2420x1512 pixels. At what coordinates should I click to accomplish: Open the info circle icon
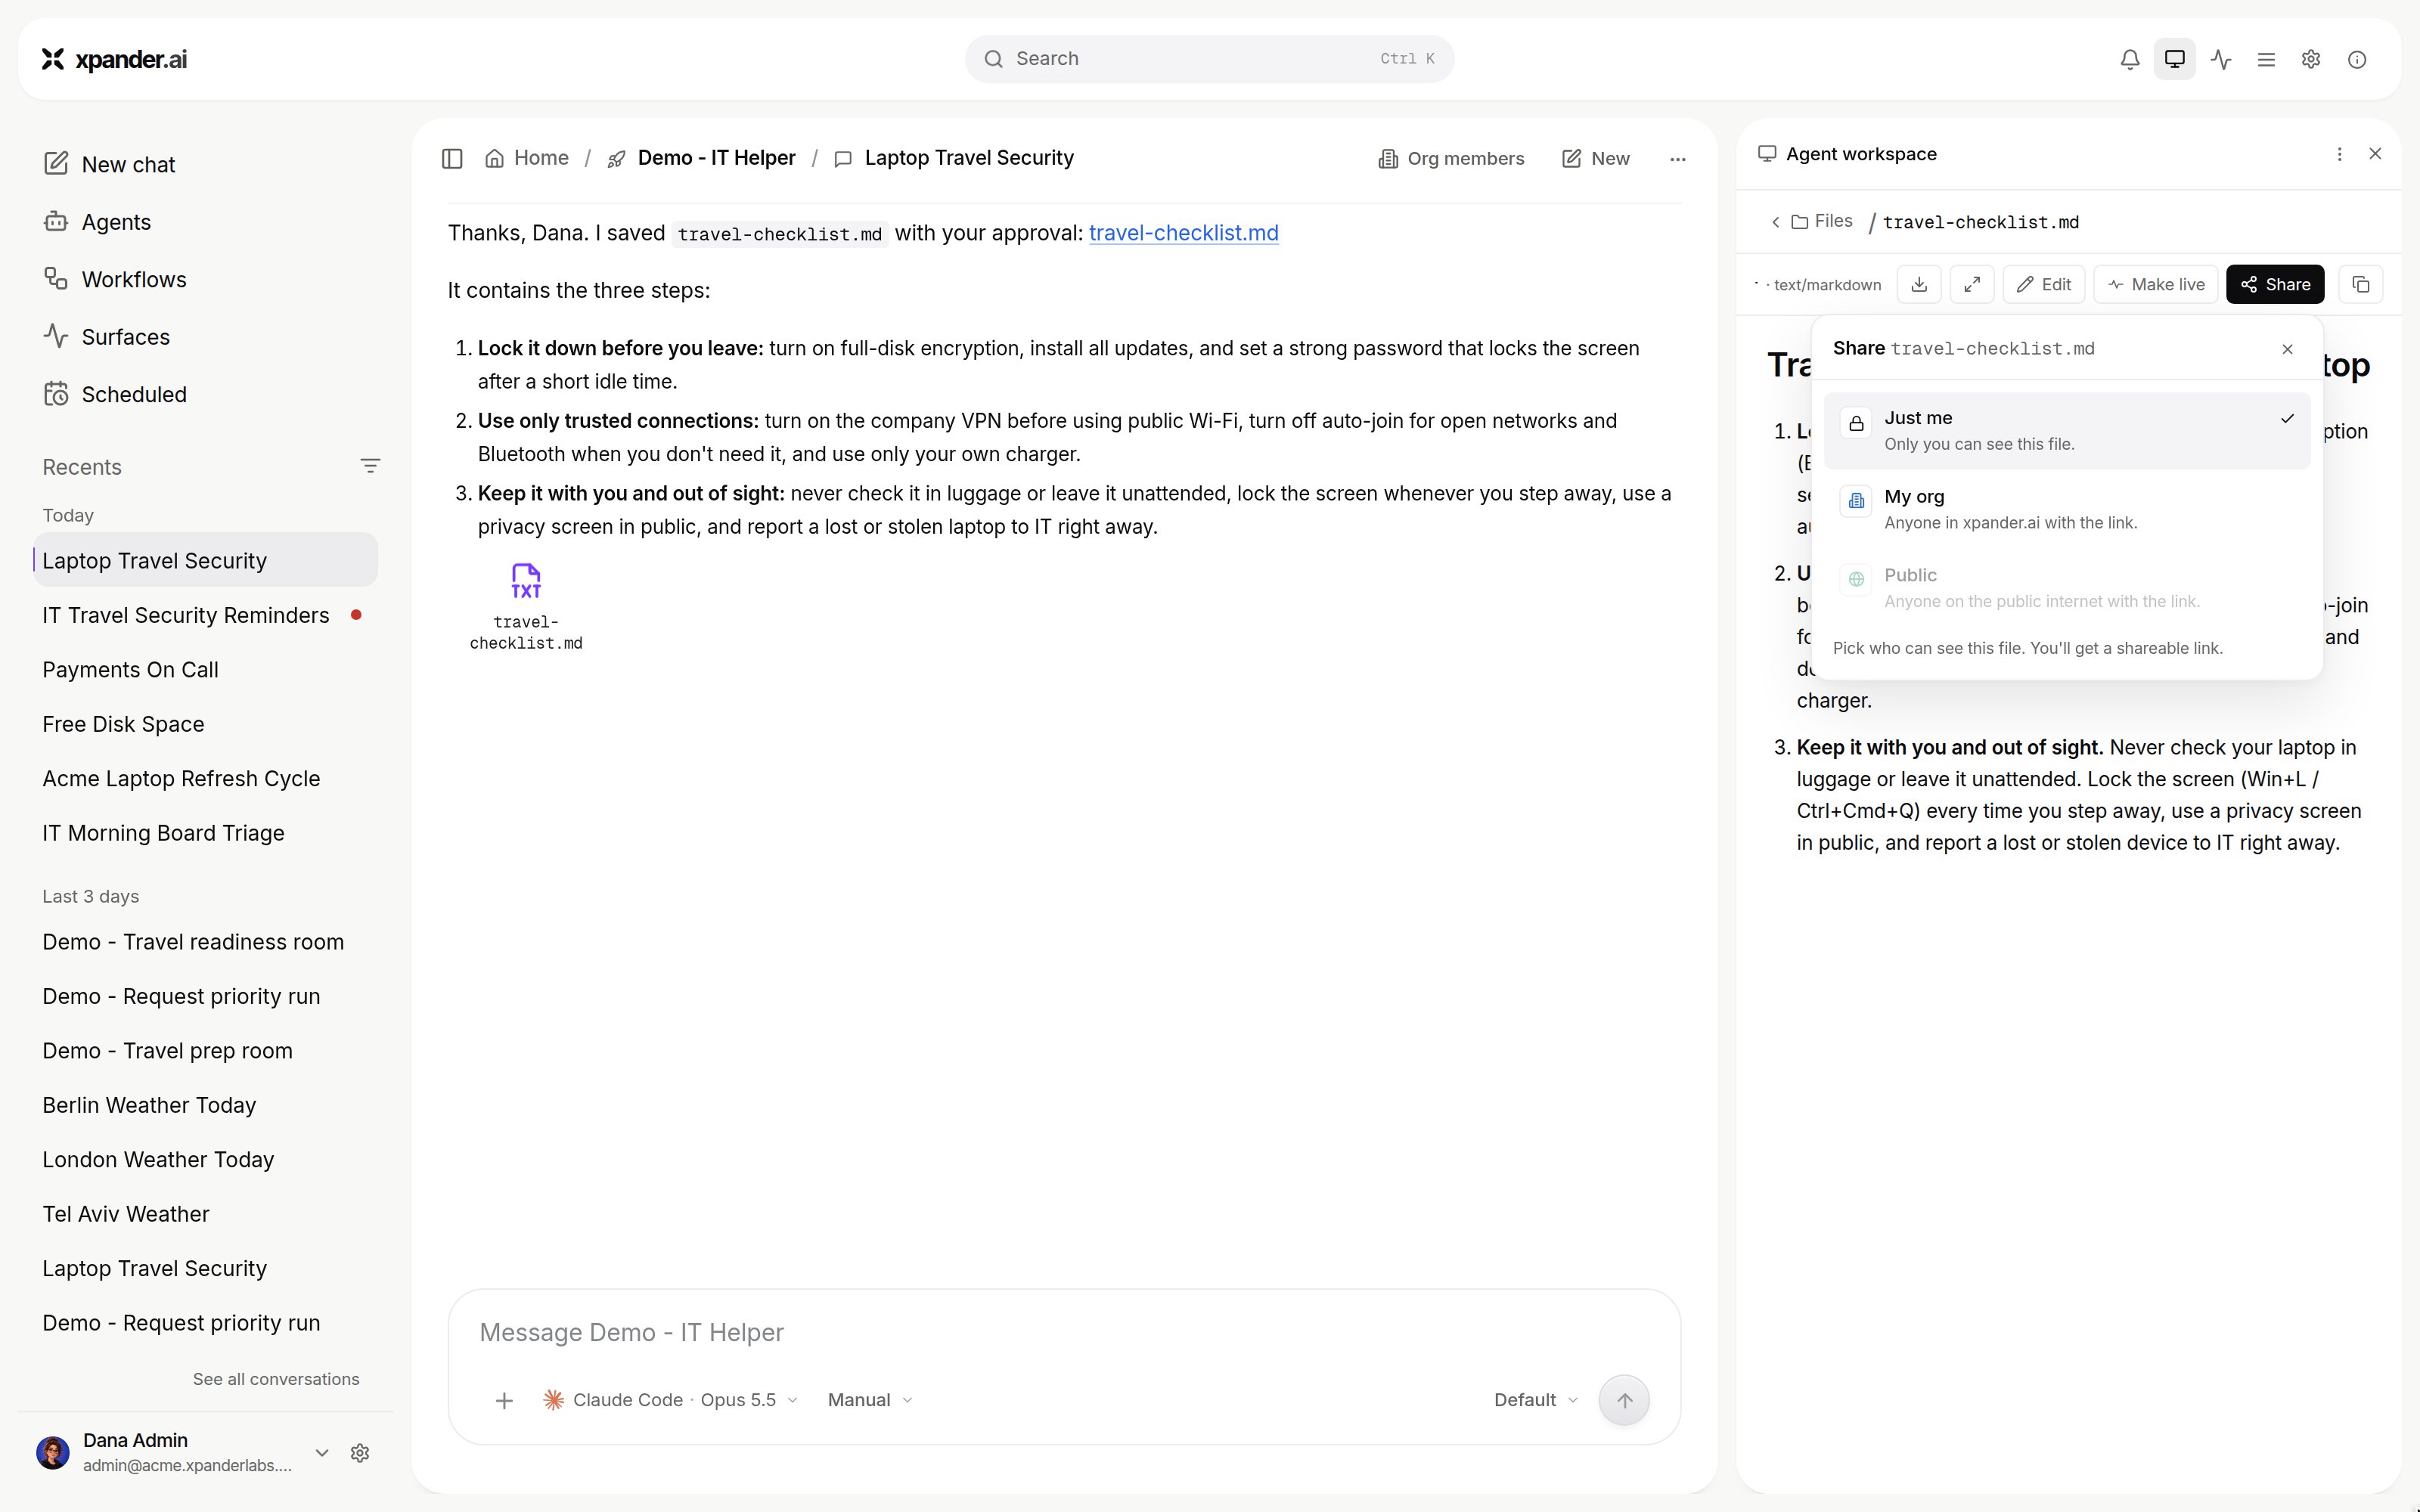tap(2357, 59)
